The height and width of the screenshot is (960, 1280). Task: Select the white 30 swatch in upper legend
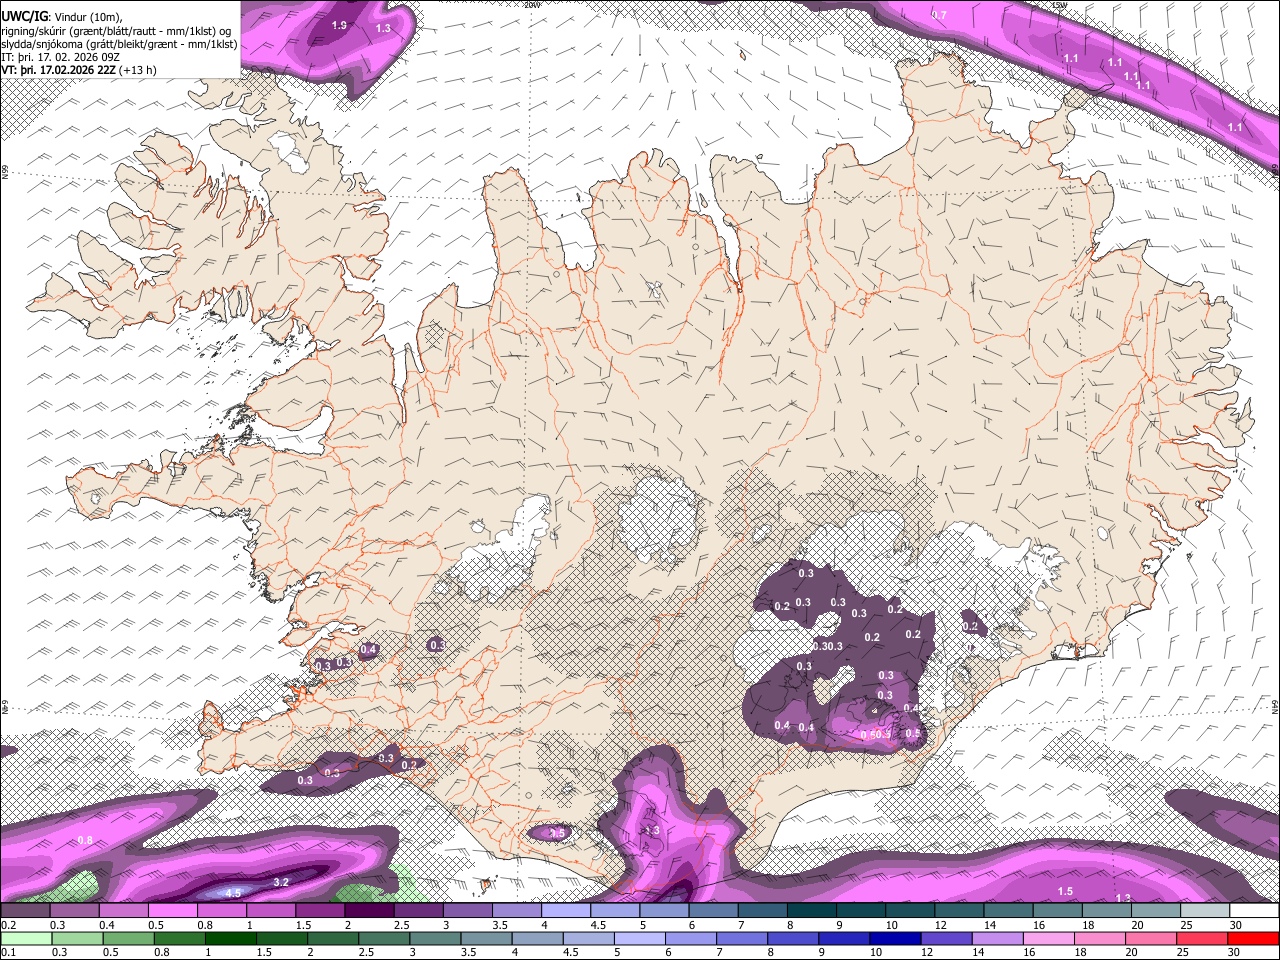coord(1255,910)
